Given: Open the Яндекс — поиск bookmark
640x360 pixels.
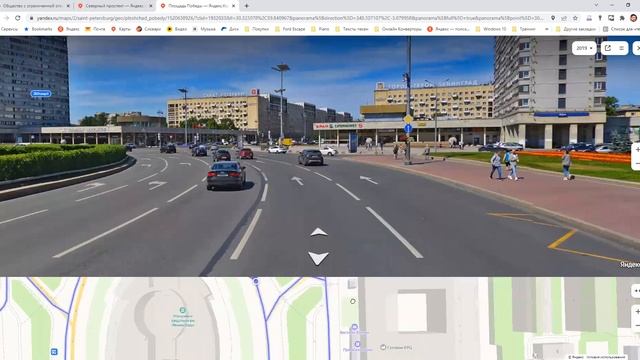Looking at the screenshot, I should click(448, 29).
